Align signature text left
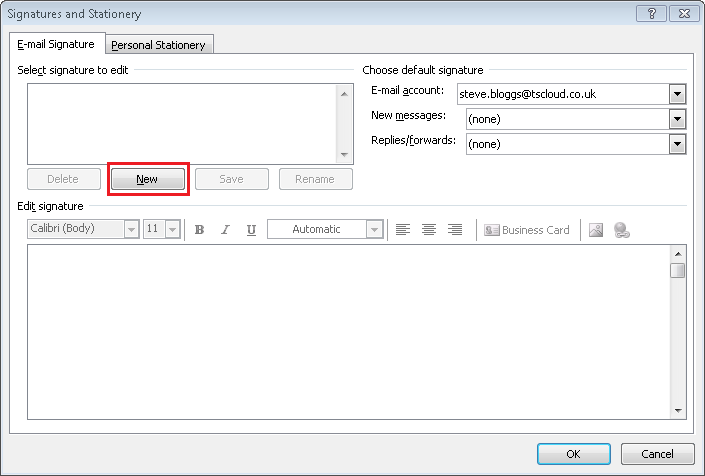The width and height of the screenshot is (705, 476). (403, 230)
